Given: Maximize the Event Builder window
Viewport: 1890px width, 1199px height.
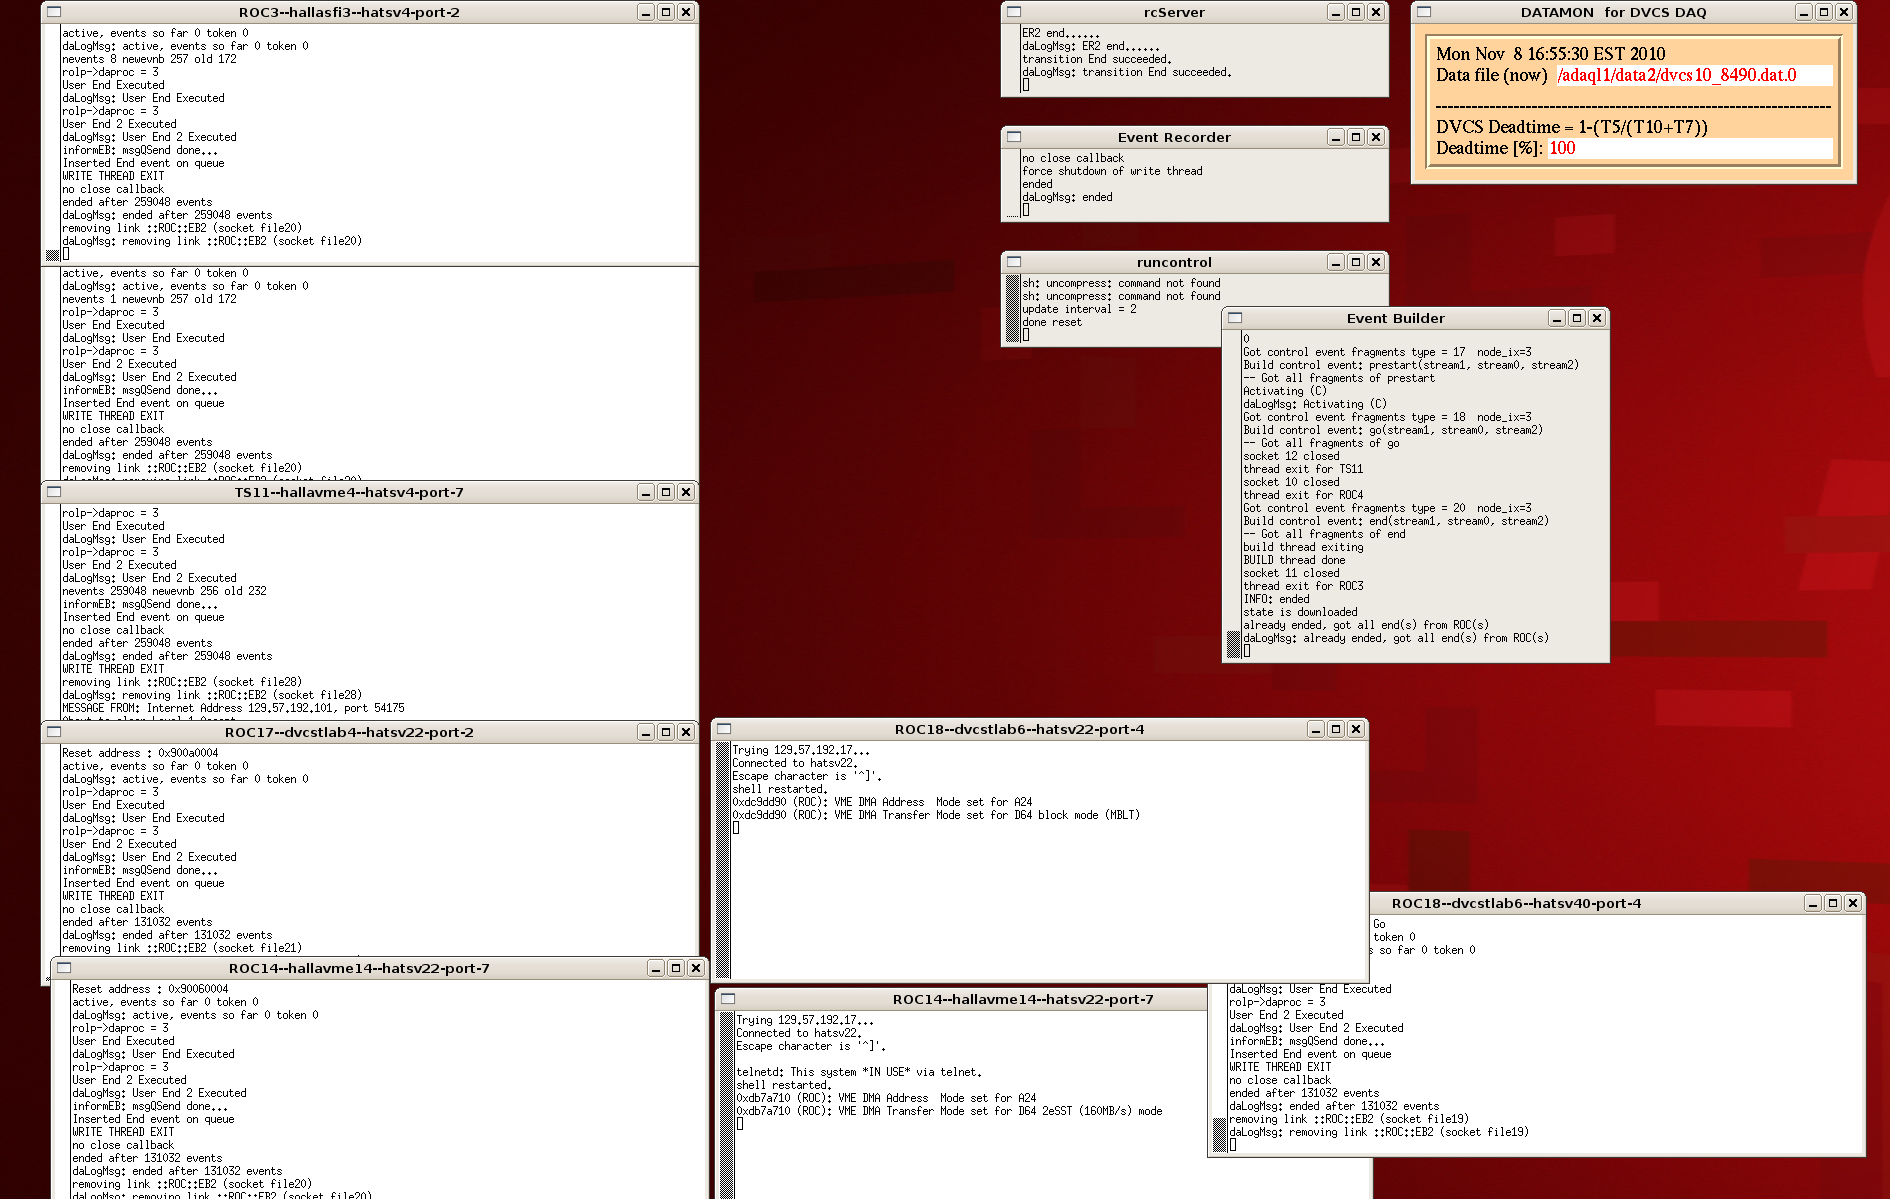Looking at the screenshot, I should click(1577, 318).
